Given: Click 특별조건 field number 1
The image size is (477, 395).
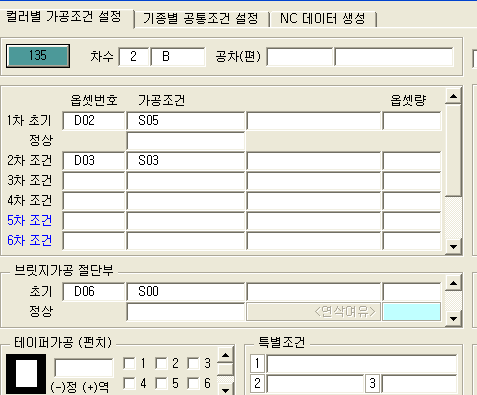Looking at the screenshot, I should point(362,363).
